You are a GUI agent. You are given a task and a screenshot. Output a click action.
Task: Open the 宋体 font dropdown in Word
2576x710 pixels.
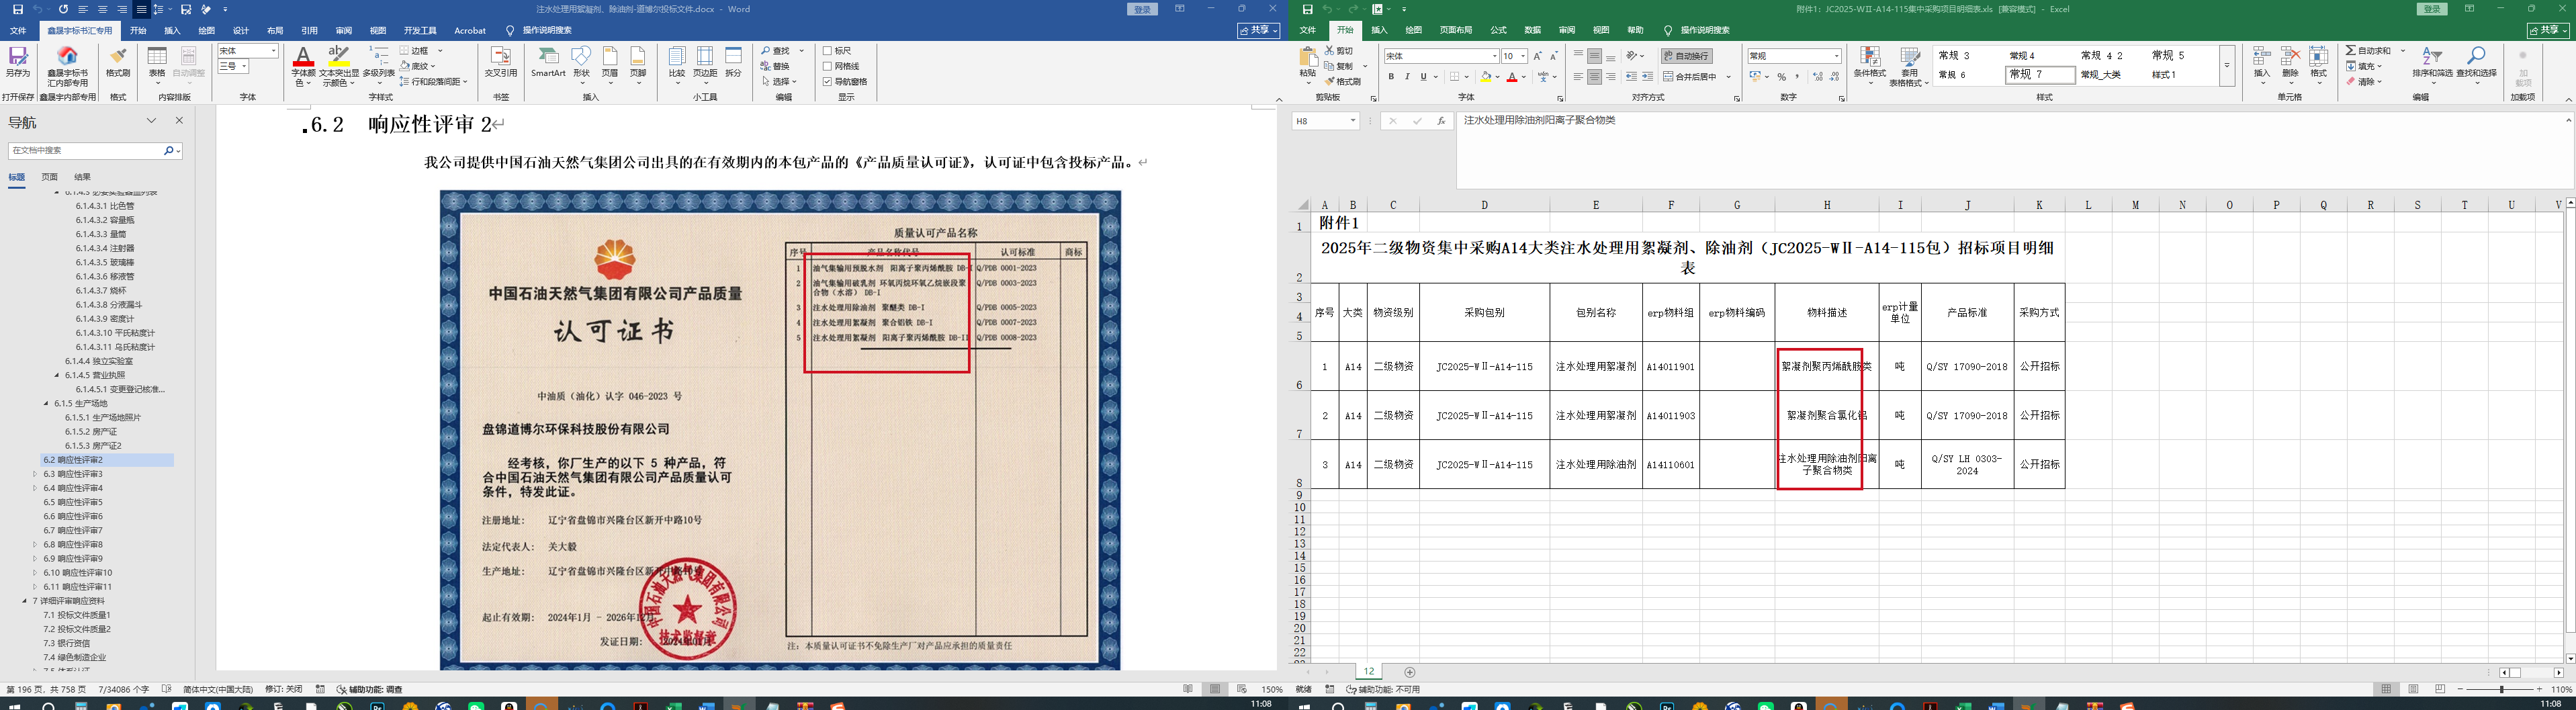coord(275,51)
